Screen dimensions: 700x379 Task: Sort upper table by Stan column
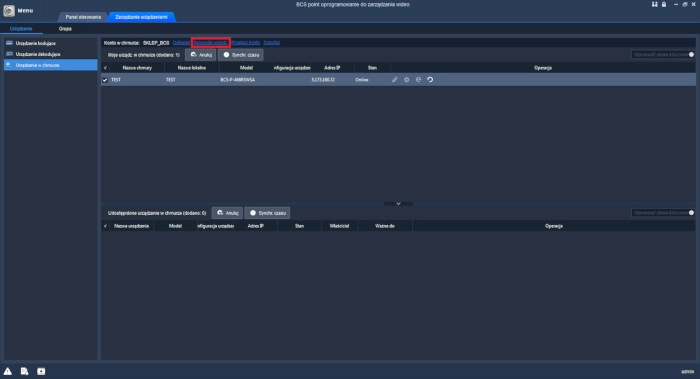pyautogui.click(x=372, y=68)
